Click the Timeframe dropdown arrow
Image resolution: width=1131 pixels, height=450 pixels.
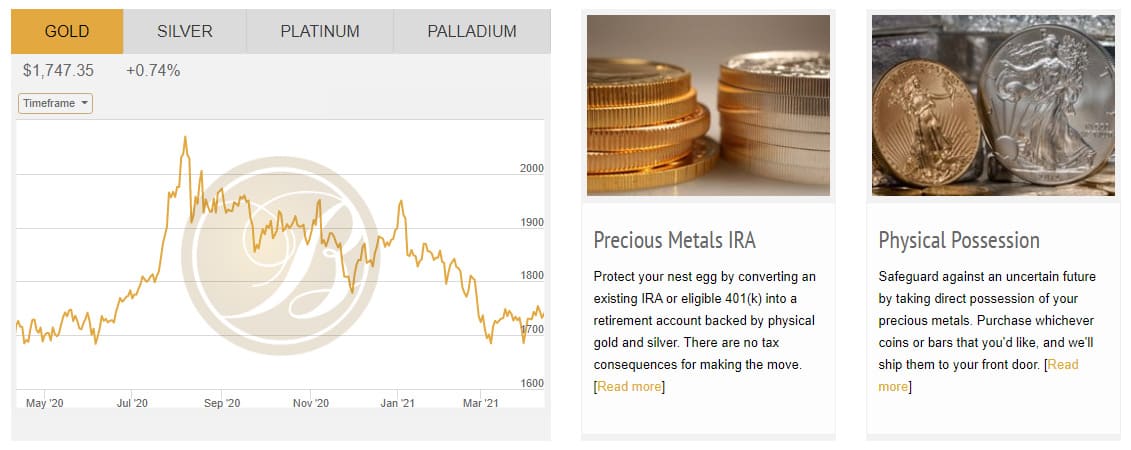[84, 103]
